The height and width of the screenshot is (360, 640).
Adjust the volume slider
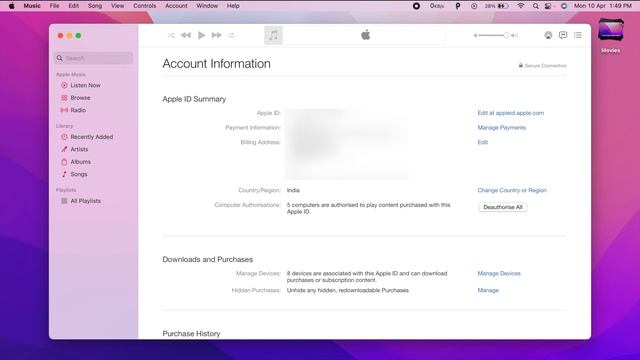(x=494, y=36)
